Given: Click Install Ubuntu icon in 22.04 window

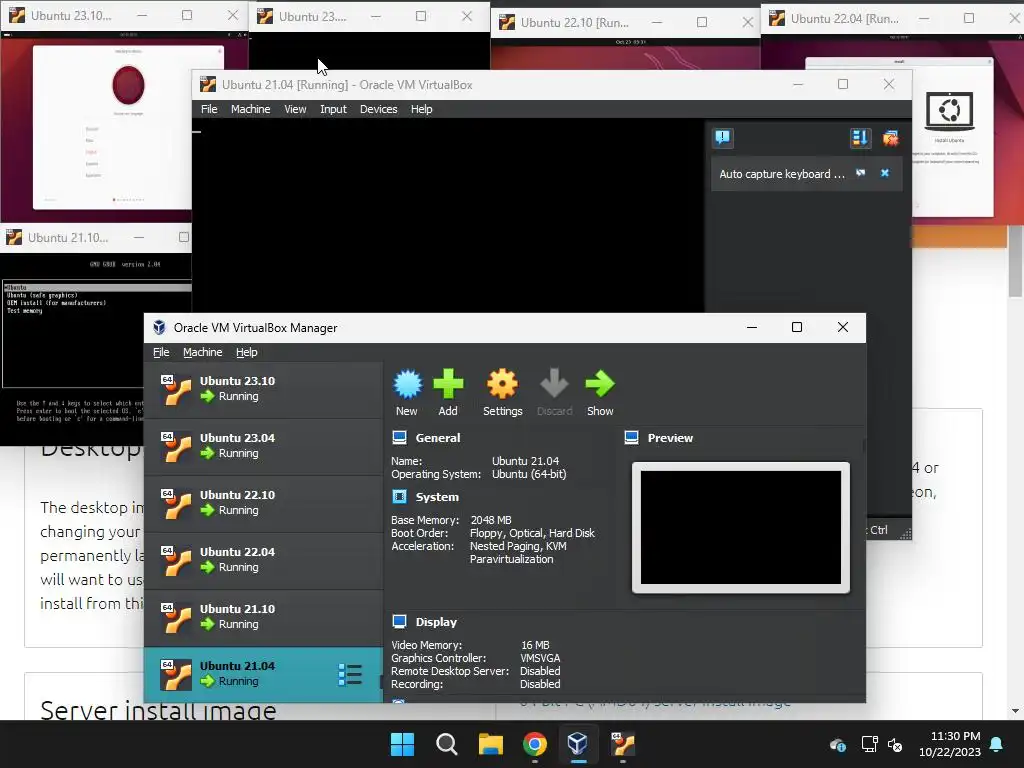Looking at the screenshot, I should (949, 112).
